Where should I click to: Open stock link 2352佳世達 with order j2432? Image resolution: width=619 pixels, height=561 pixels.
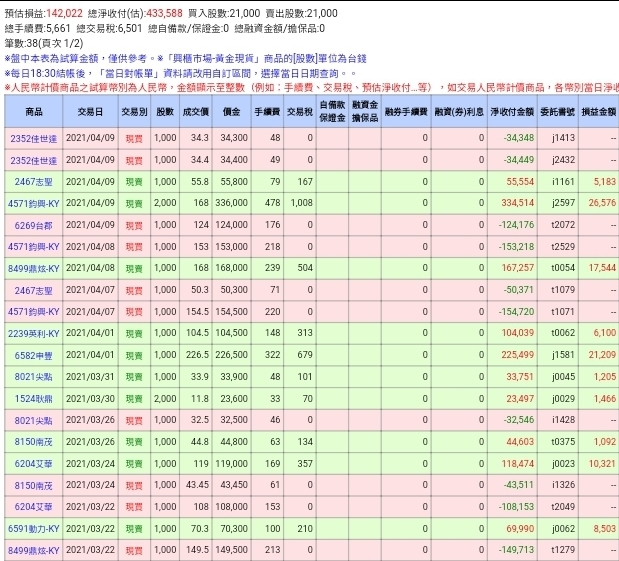pyautogui.click(x=34, y=161)
